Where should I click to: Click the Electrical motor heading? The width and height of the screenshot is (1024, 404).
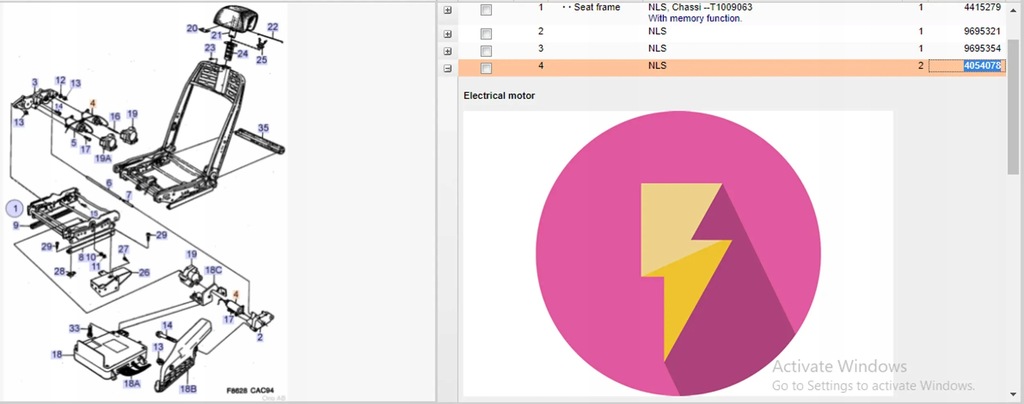(x=499, y=96)
